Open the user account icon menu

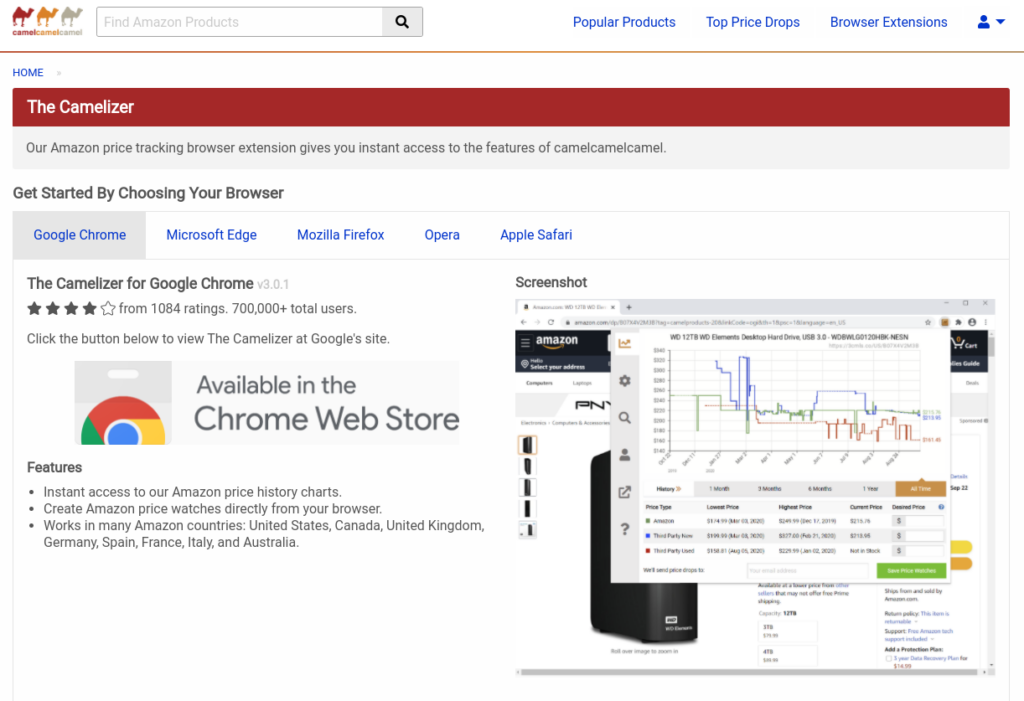[x=984, y=22]
